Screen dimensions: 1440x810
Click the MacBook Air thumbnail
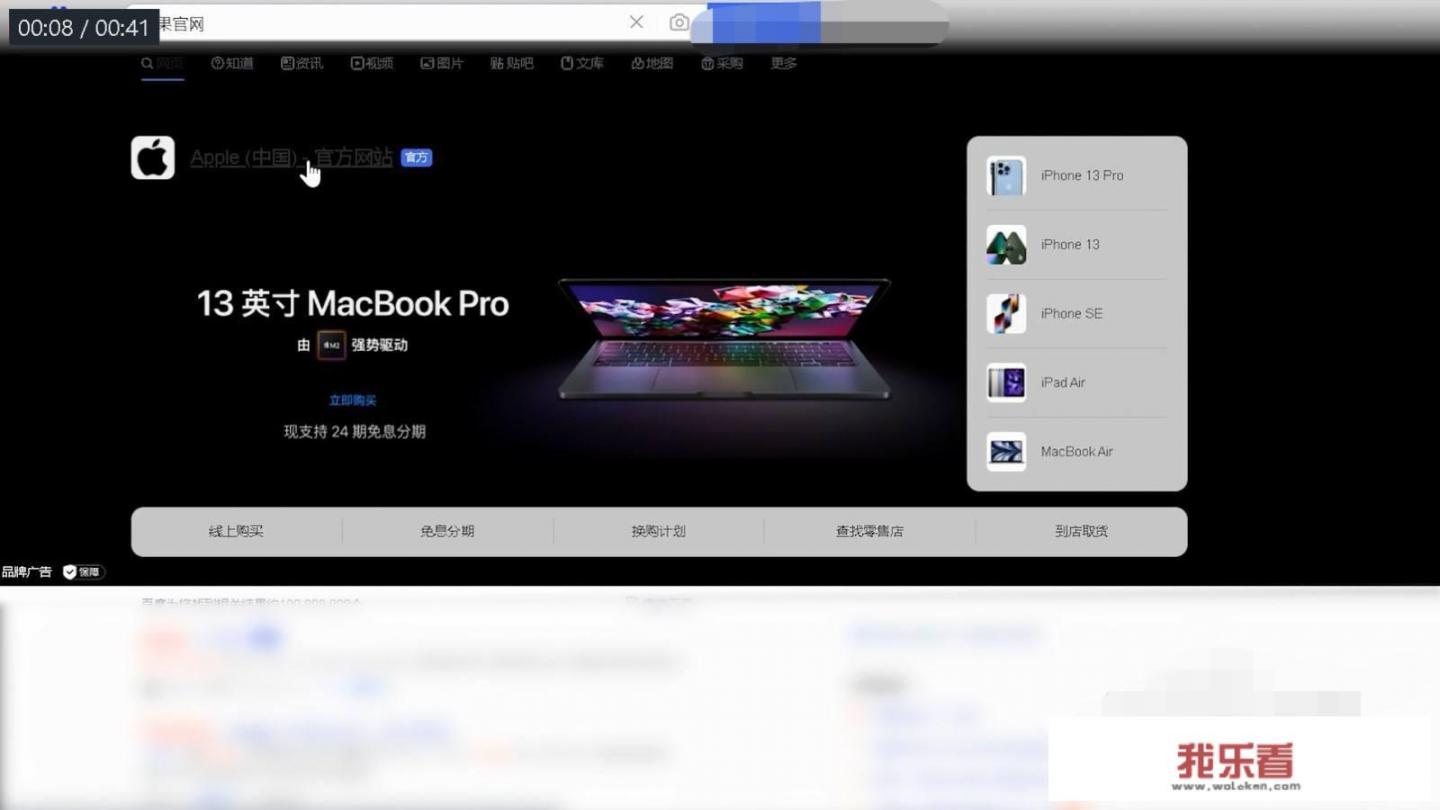click(1006, 451)
